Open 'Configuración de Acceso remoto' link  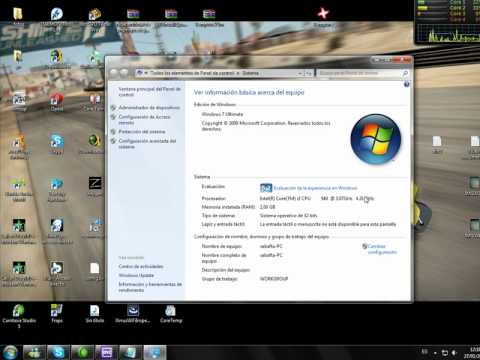pos(144,120)
